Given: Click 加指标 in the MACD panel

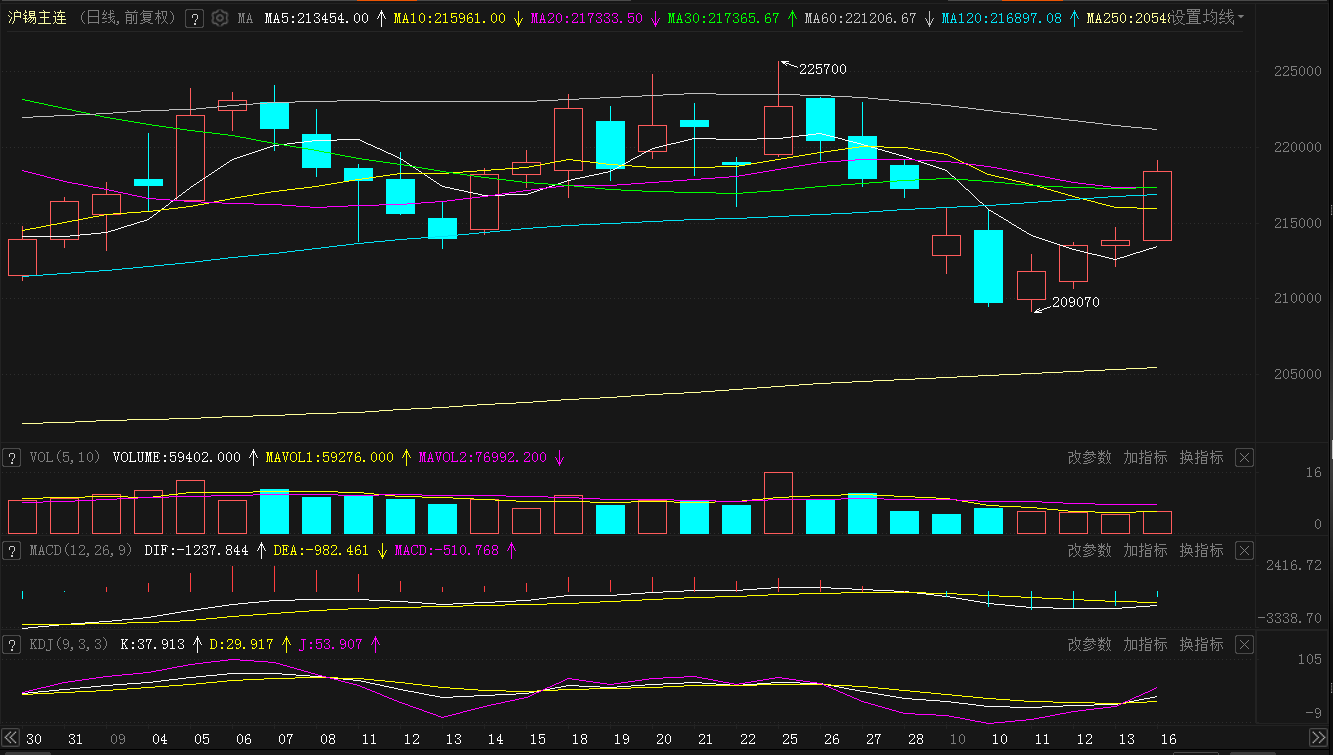Looking at the screenshot, I should (x=1145, y=550).
